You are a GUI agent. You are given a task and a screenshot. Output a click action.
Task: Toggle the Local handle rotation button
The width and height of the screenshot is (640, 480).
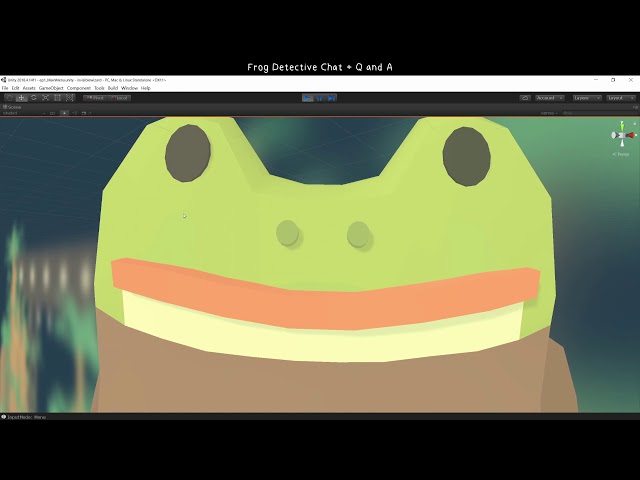pos(119,98)
